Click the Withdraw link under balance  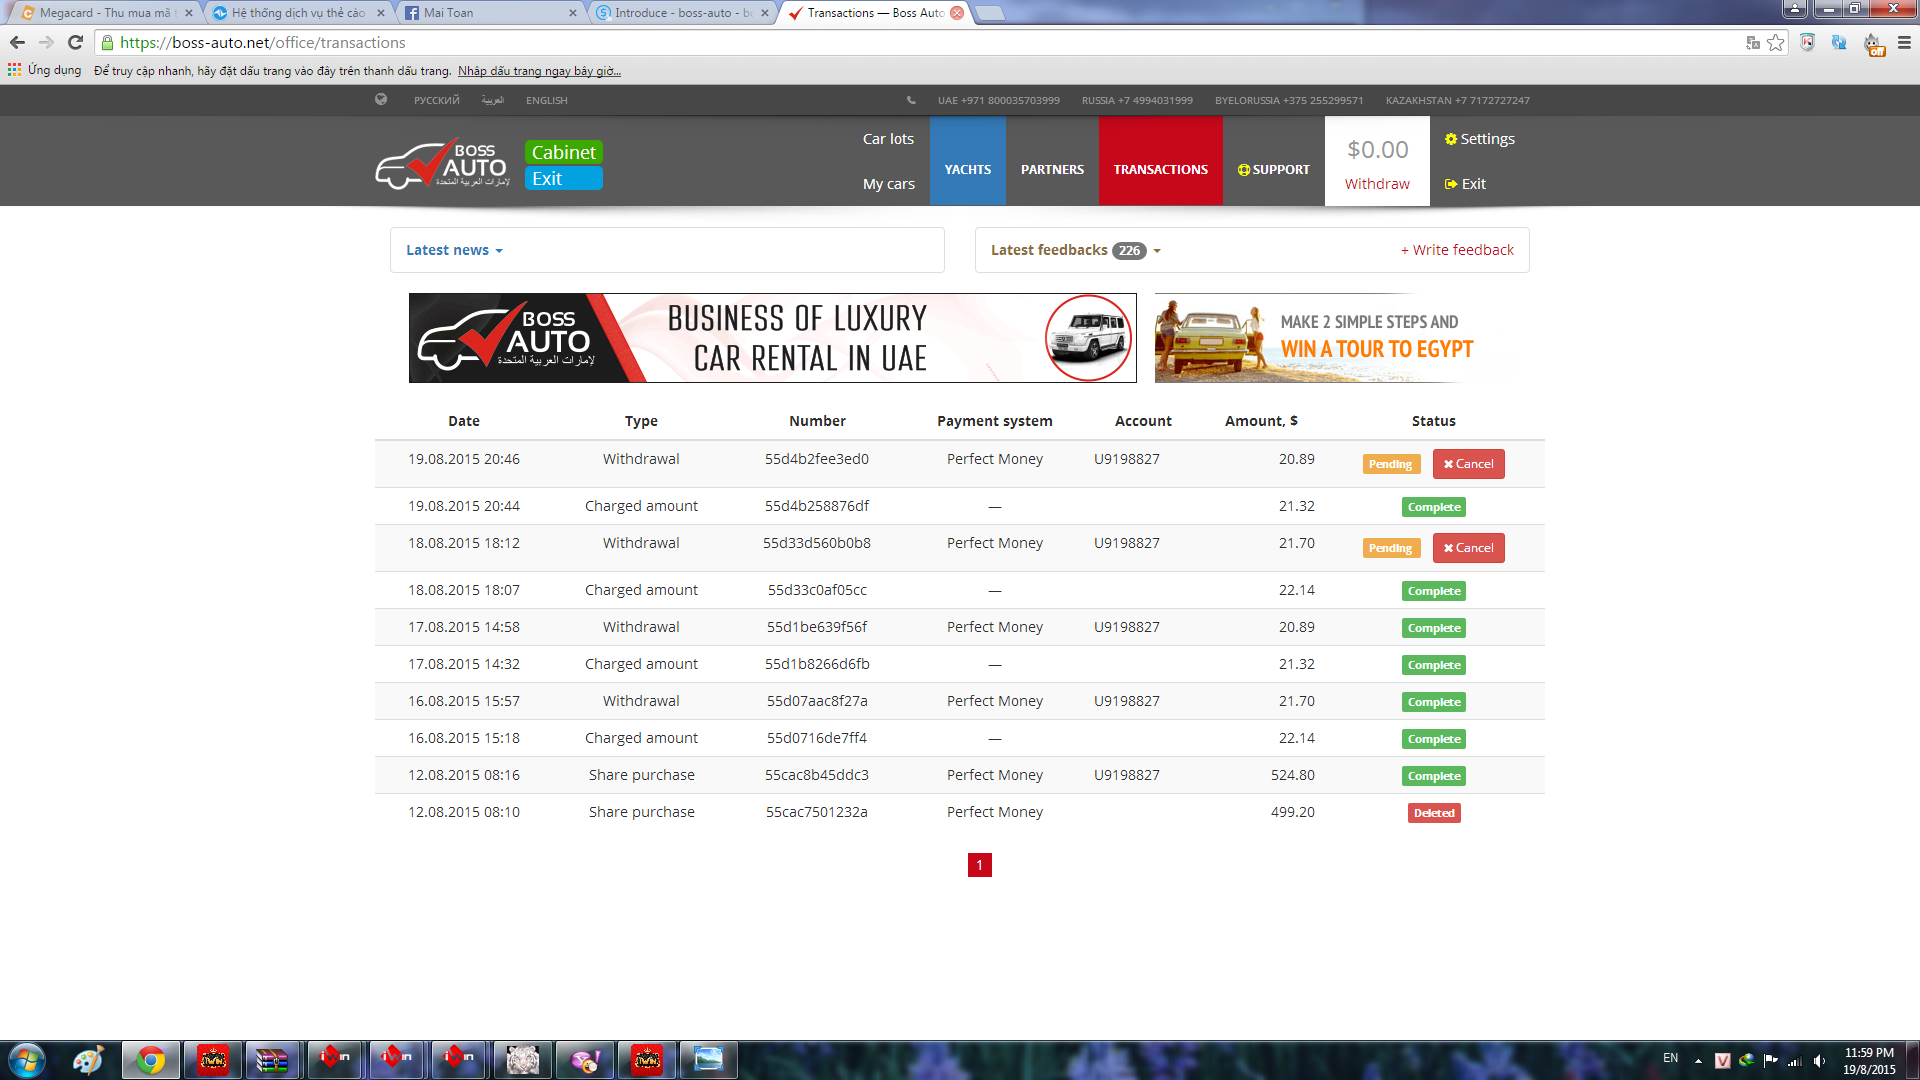pyautogui.click(x=1376, y=184)
